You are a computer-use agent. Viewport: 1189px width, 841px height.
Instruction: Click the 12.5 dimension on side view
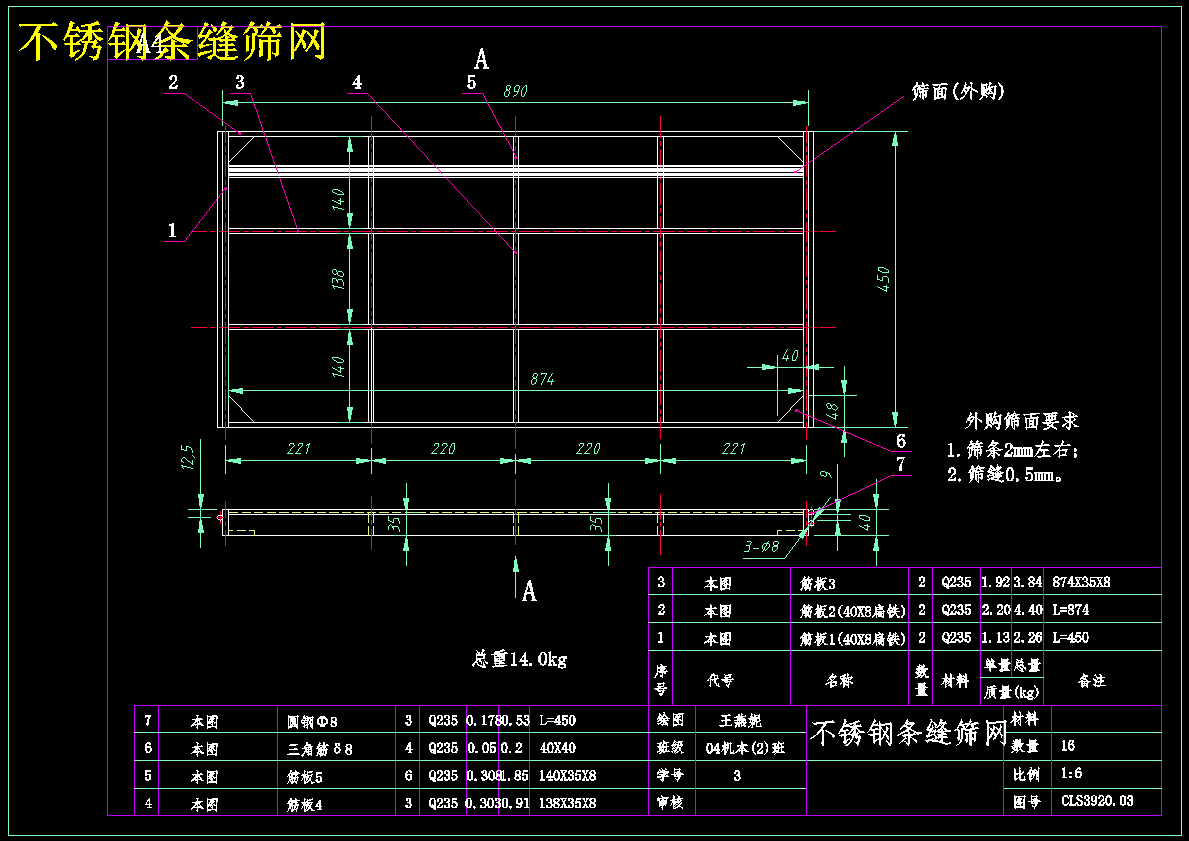click(188, 457)
